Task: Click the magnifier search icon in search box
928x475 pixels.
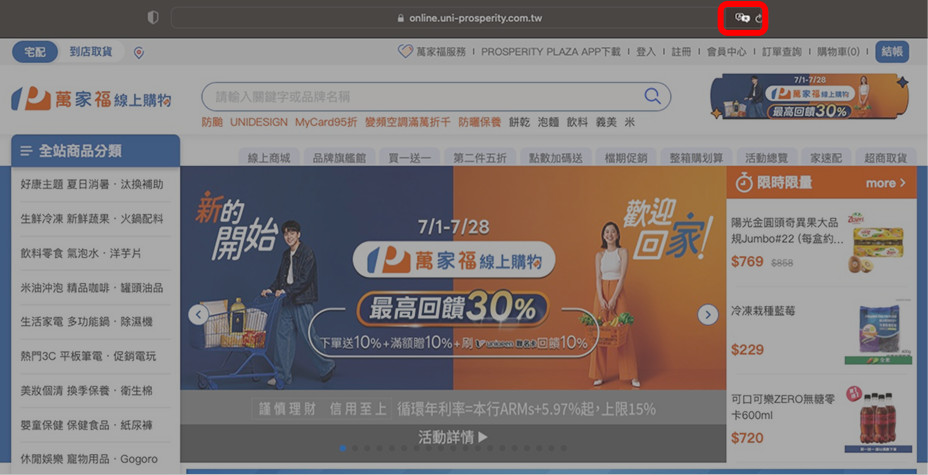Action: pyautogui.click(x=652, y=96)
